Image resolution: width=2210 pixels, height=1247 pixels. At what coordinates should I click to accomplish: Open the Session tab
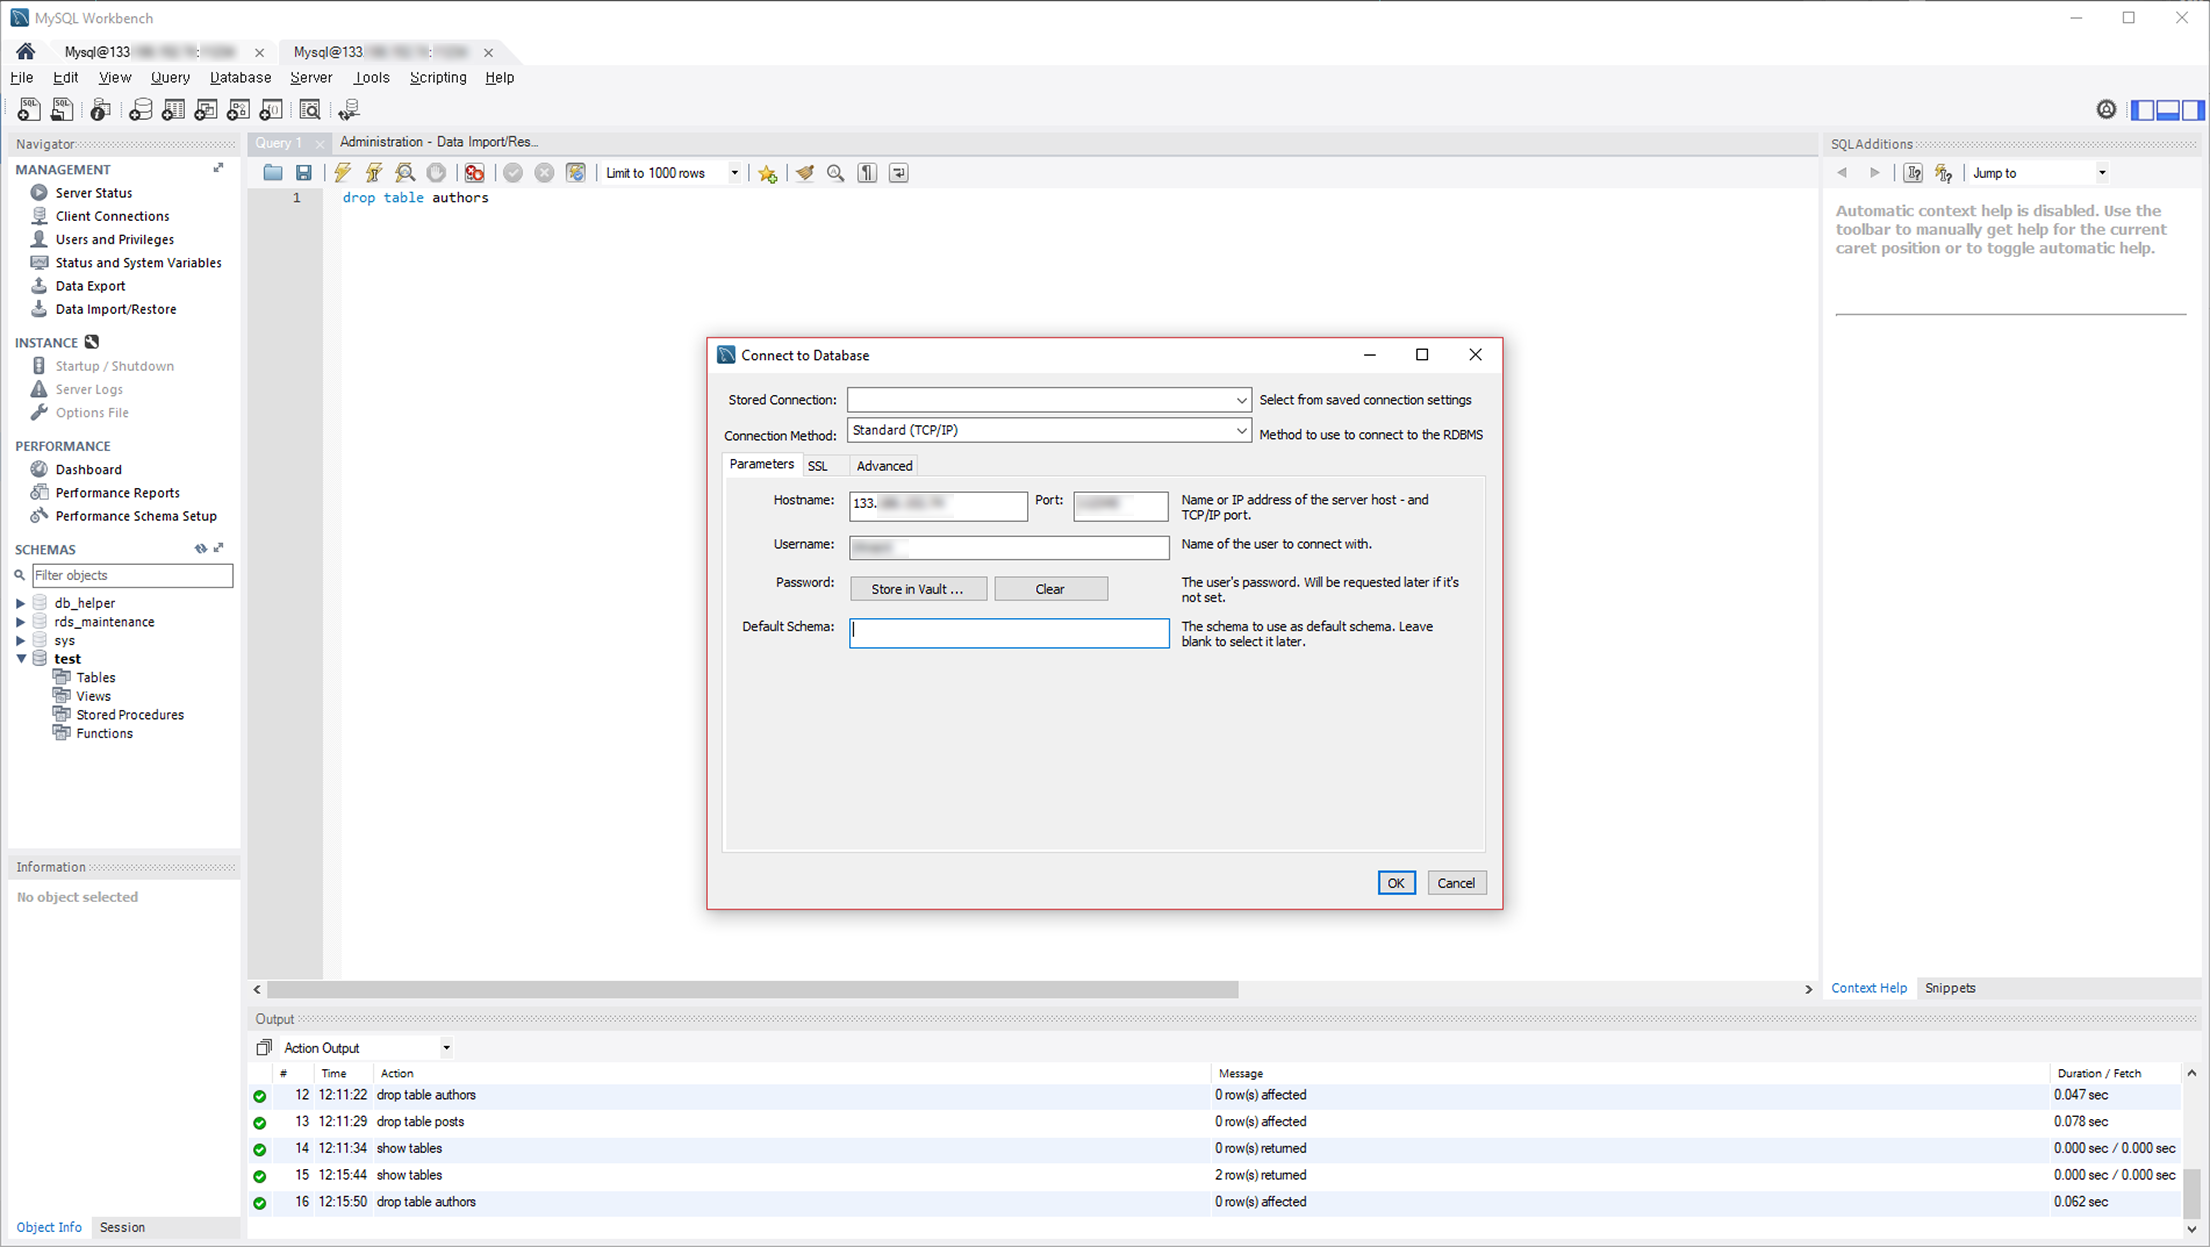pos(122,1227)
